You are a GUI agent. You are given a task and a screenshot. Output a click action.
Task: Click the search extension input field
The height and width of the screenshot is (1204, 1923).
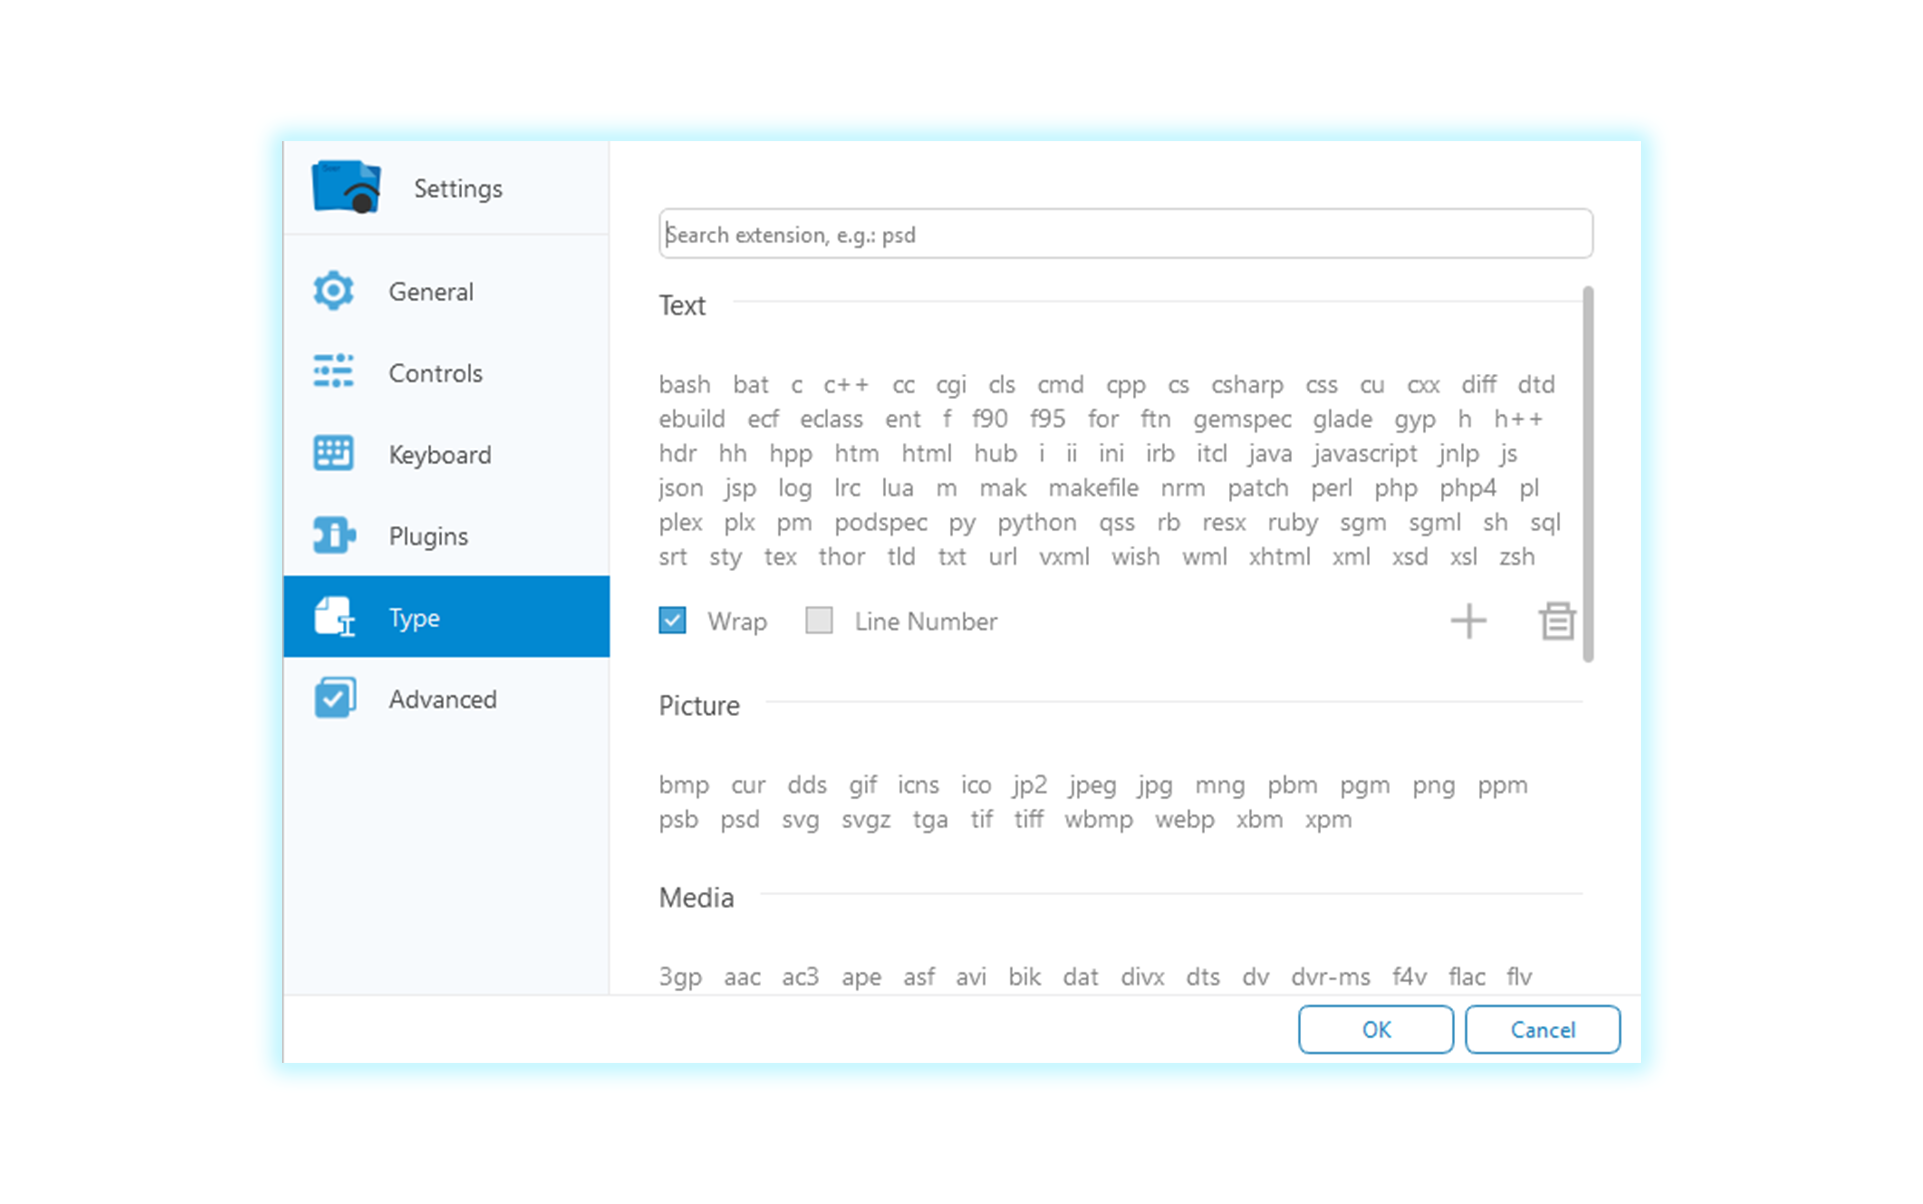(1125, 234)
